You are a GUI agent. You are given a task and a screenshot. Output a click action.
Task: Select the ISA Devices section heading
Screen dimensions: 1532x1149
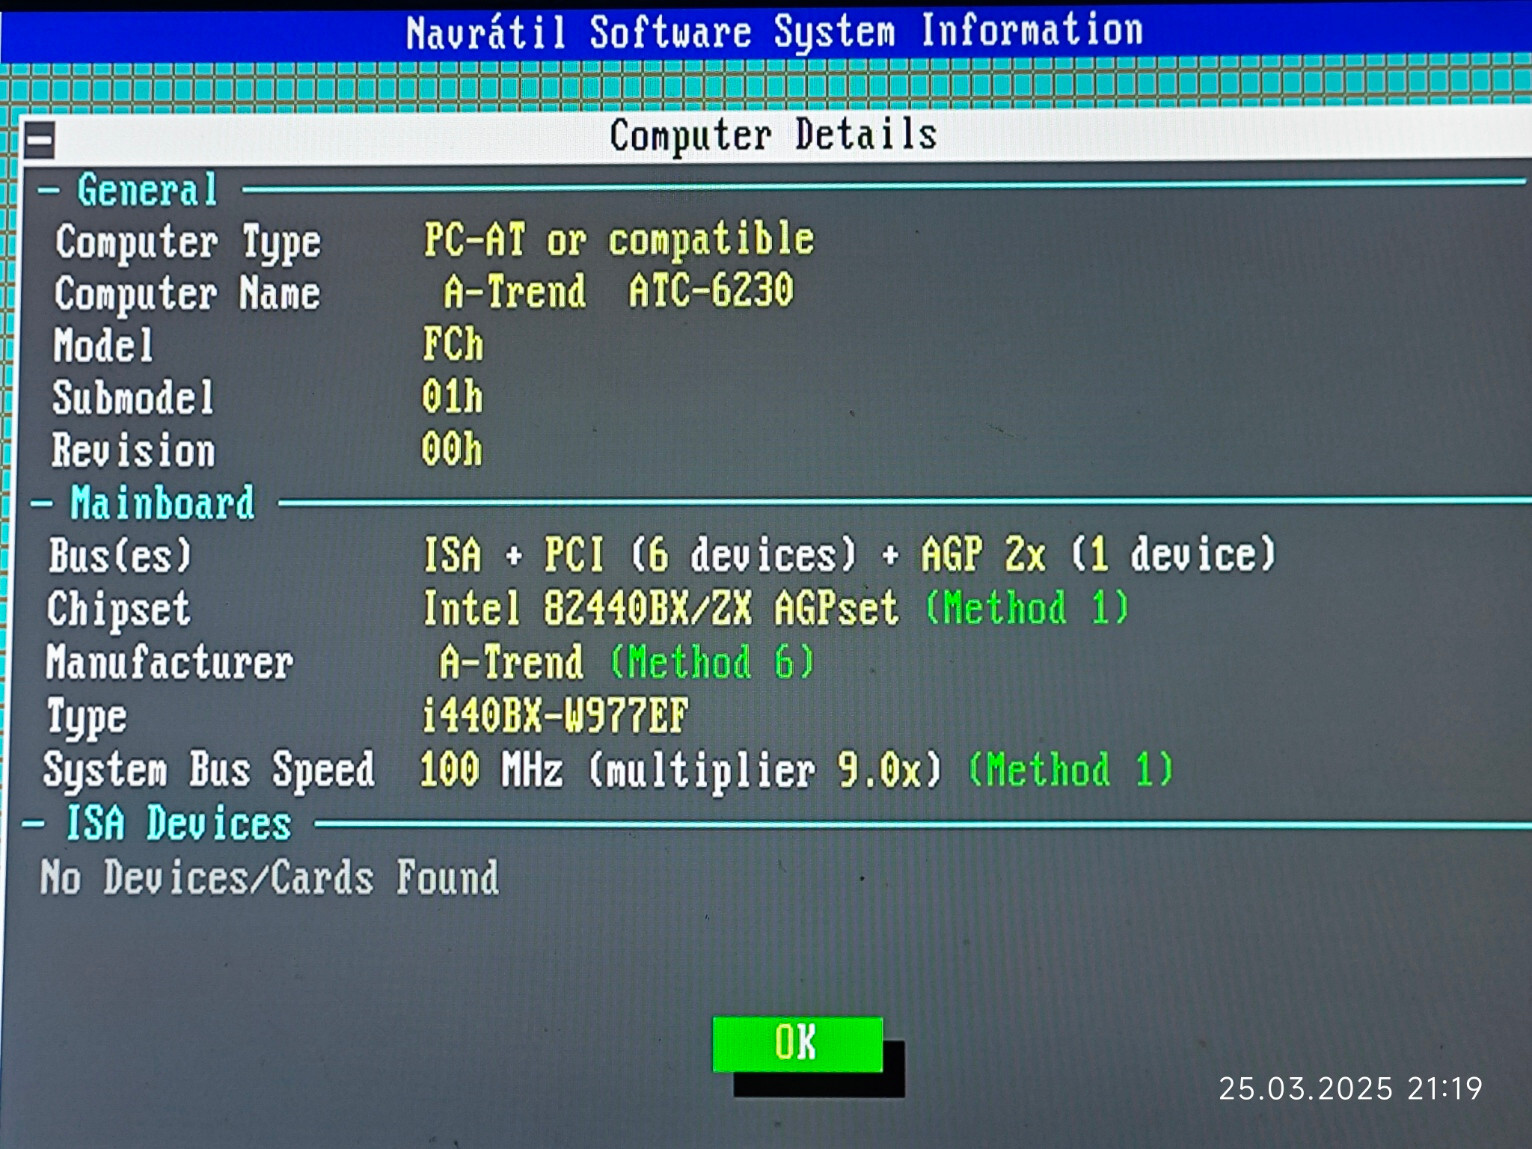178,824
